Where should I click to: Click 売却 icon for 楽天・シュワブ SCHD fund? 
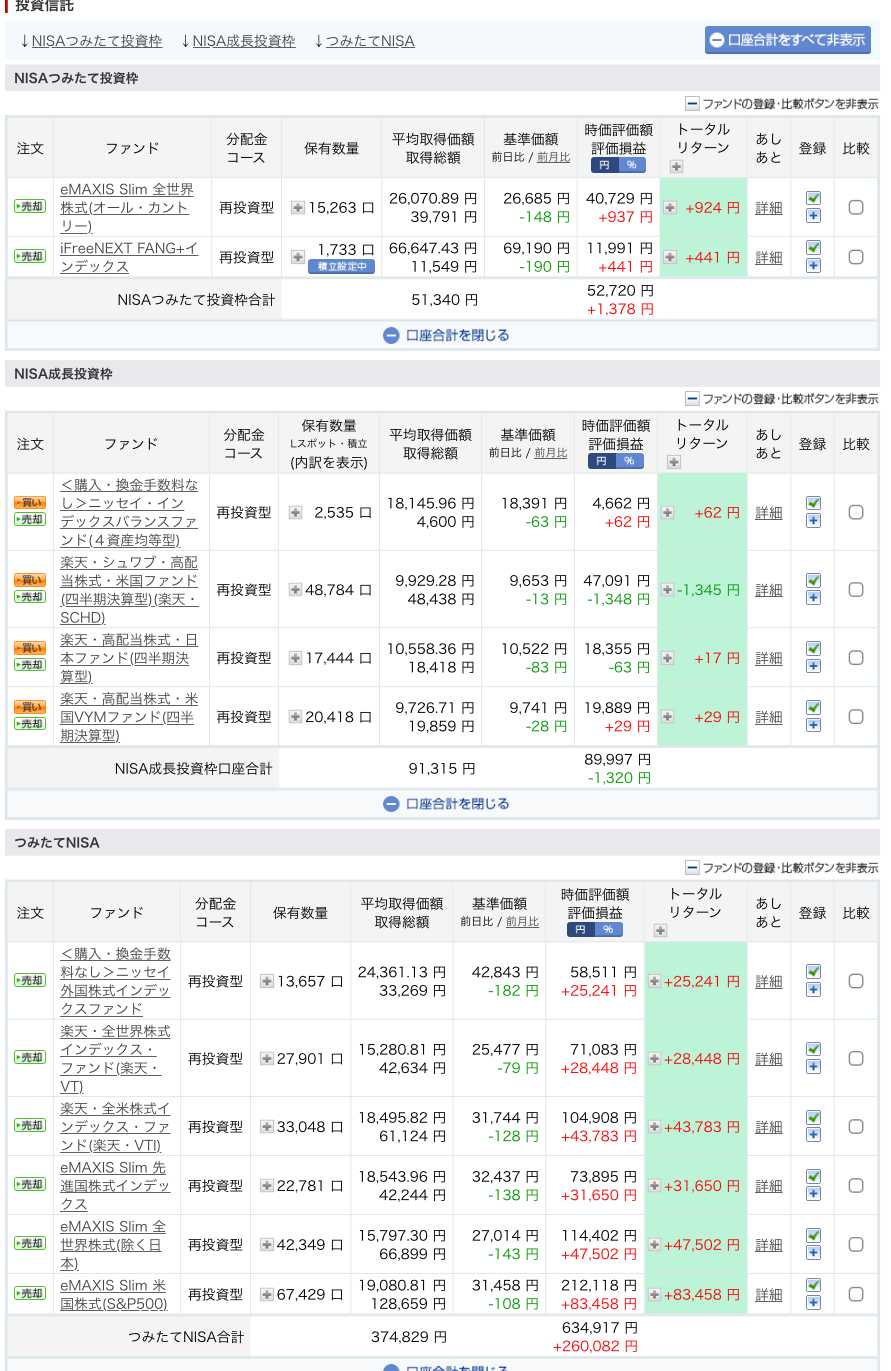(x=30, y=598)
